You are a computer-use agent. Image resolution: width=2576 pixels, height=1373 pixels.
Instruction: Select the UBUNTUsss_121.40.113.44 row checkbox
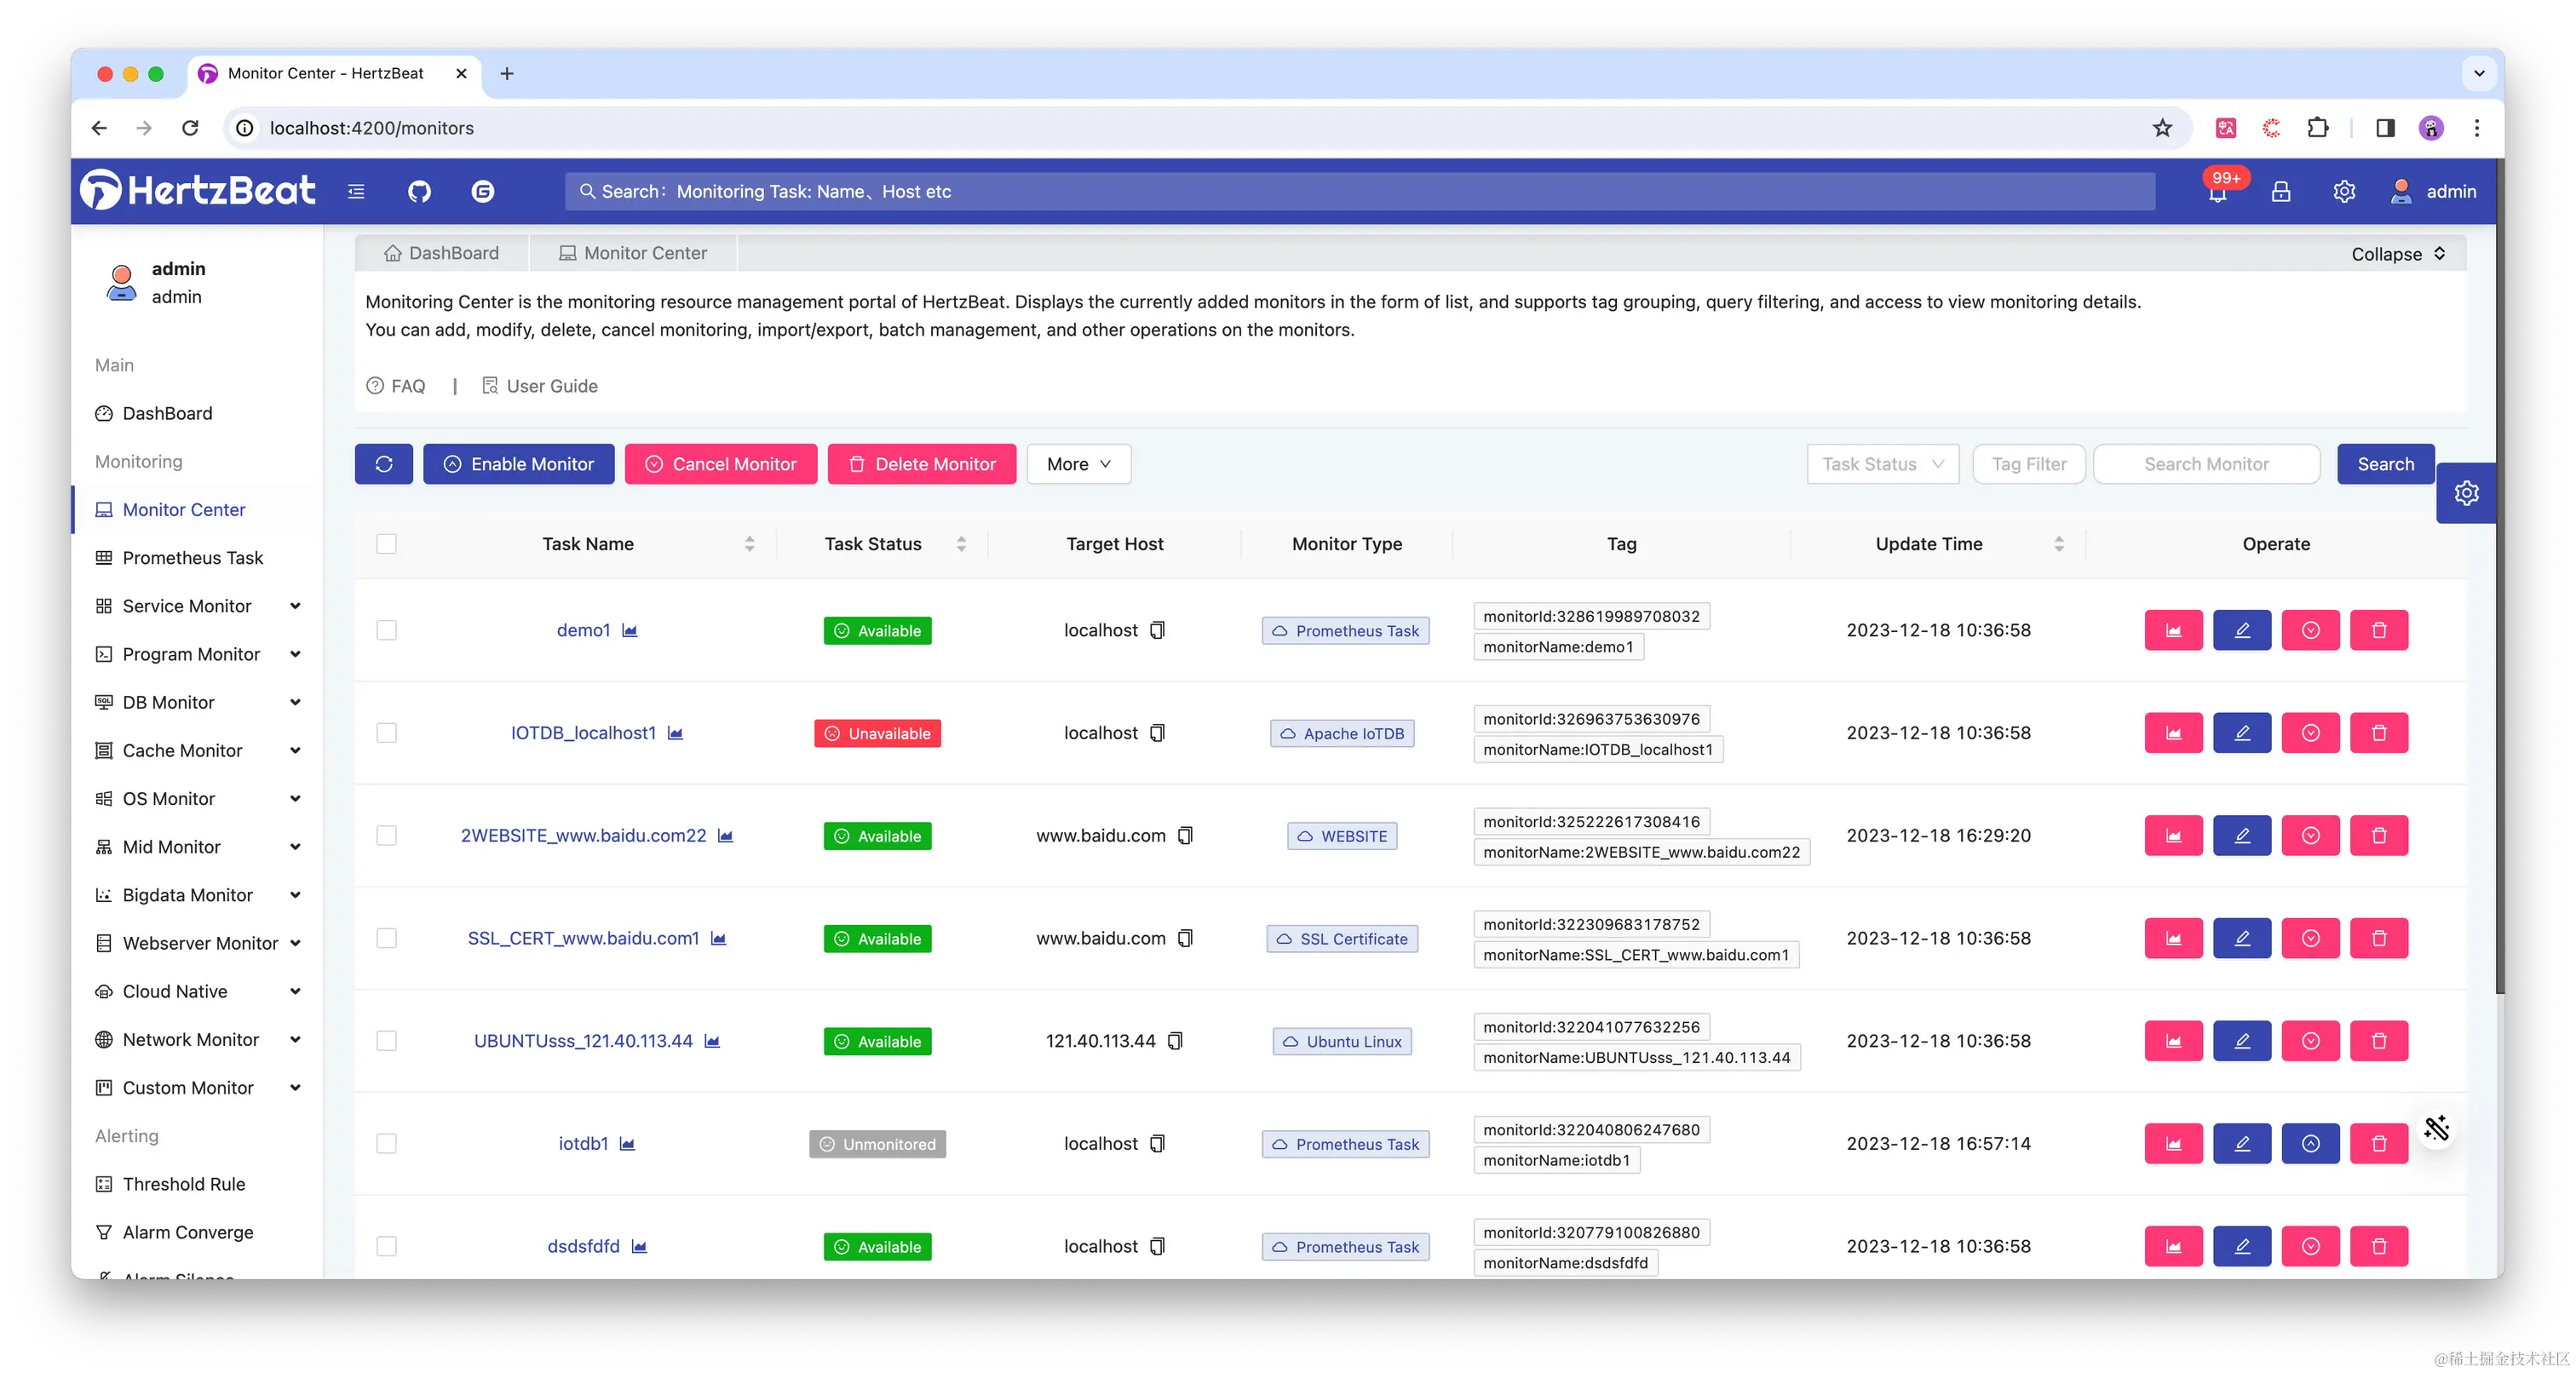(387, 1041)
